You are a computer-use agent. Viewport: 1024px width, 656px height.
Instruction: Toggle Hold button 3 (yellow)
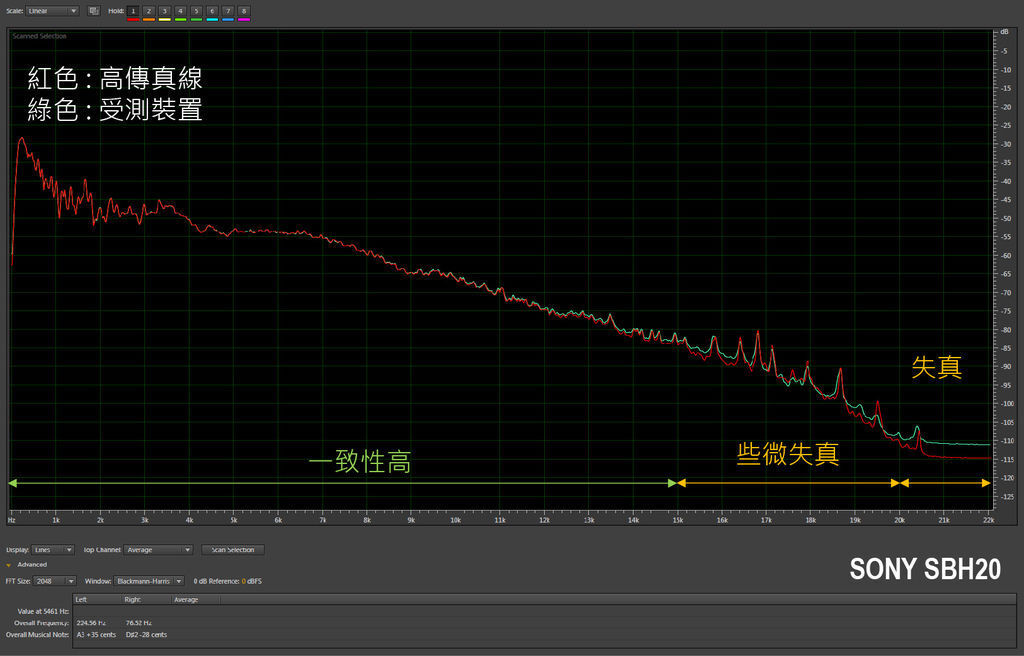click(165, 11)
